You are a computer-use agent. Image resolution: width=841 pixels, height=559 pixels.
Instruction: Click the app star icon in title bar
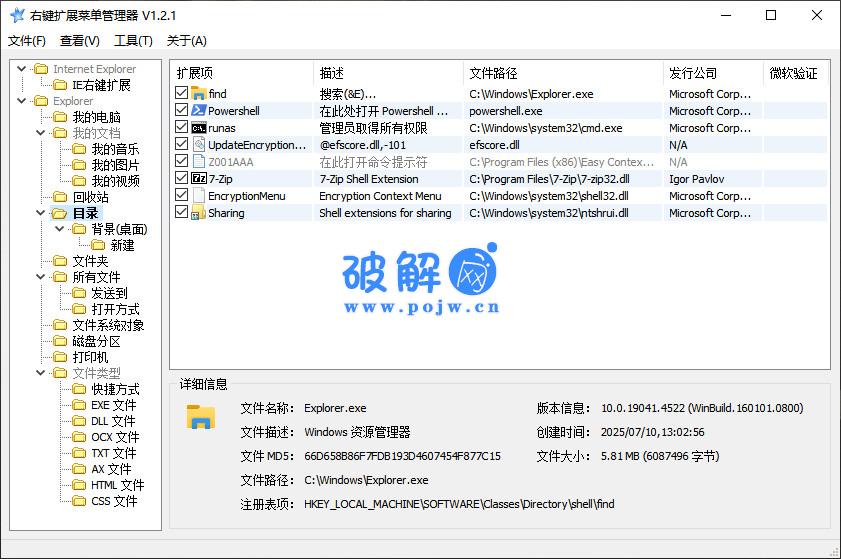click(17, 15)
